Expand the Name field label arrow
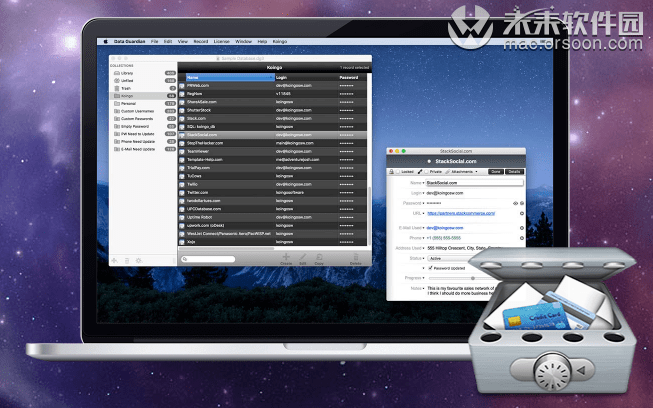Viewport: 653px width, 408px height. (x=424, y=183)
